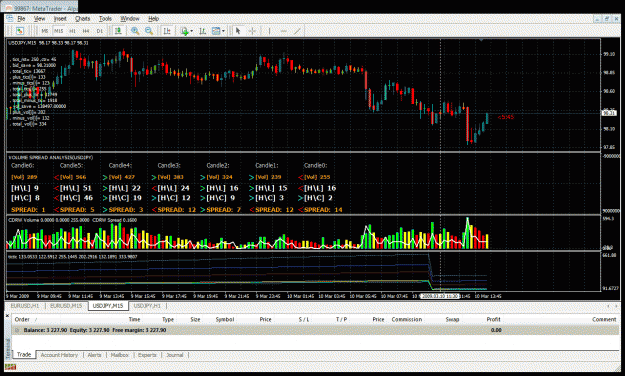
Task: Click the connection status bars icon
Action: [x=11, y=366]
